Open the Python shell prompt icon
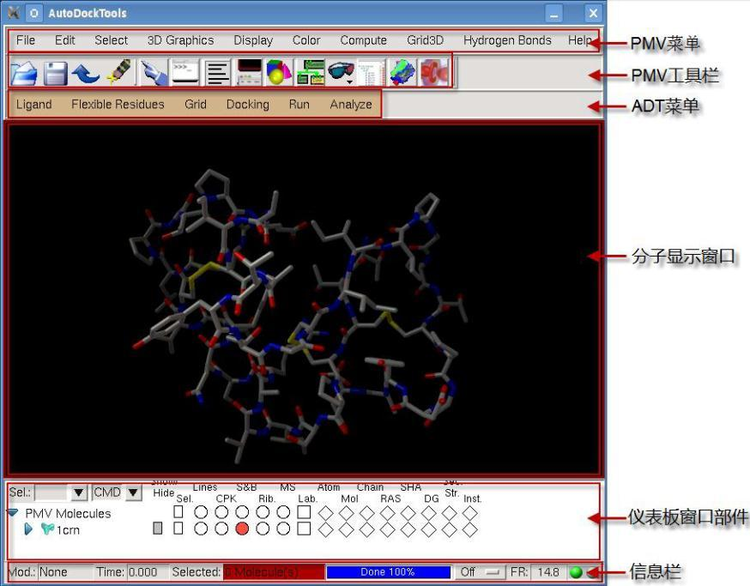The image size is (750, 586). [x=186, y=72]
